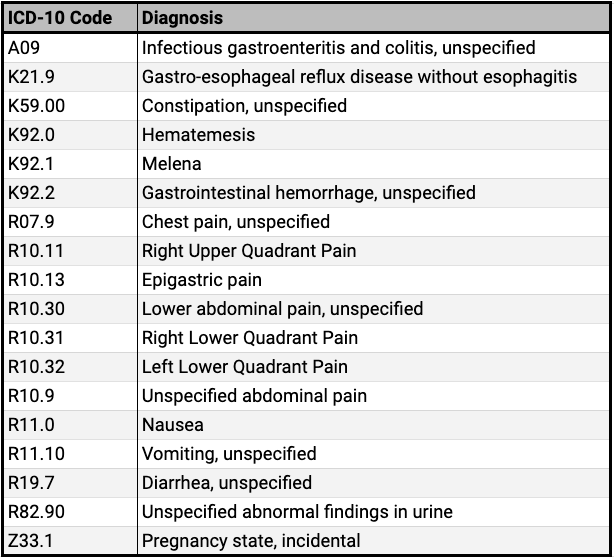Click the Melena diagnosis cell
The width and height of the screenshot is (614, 558).
click(x=374, y=164)
